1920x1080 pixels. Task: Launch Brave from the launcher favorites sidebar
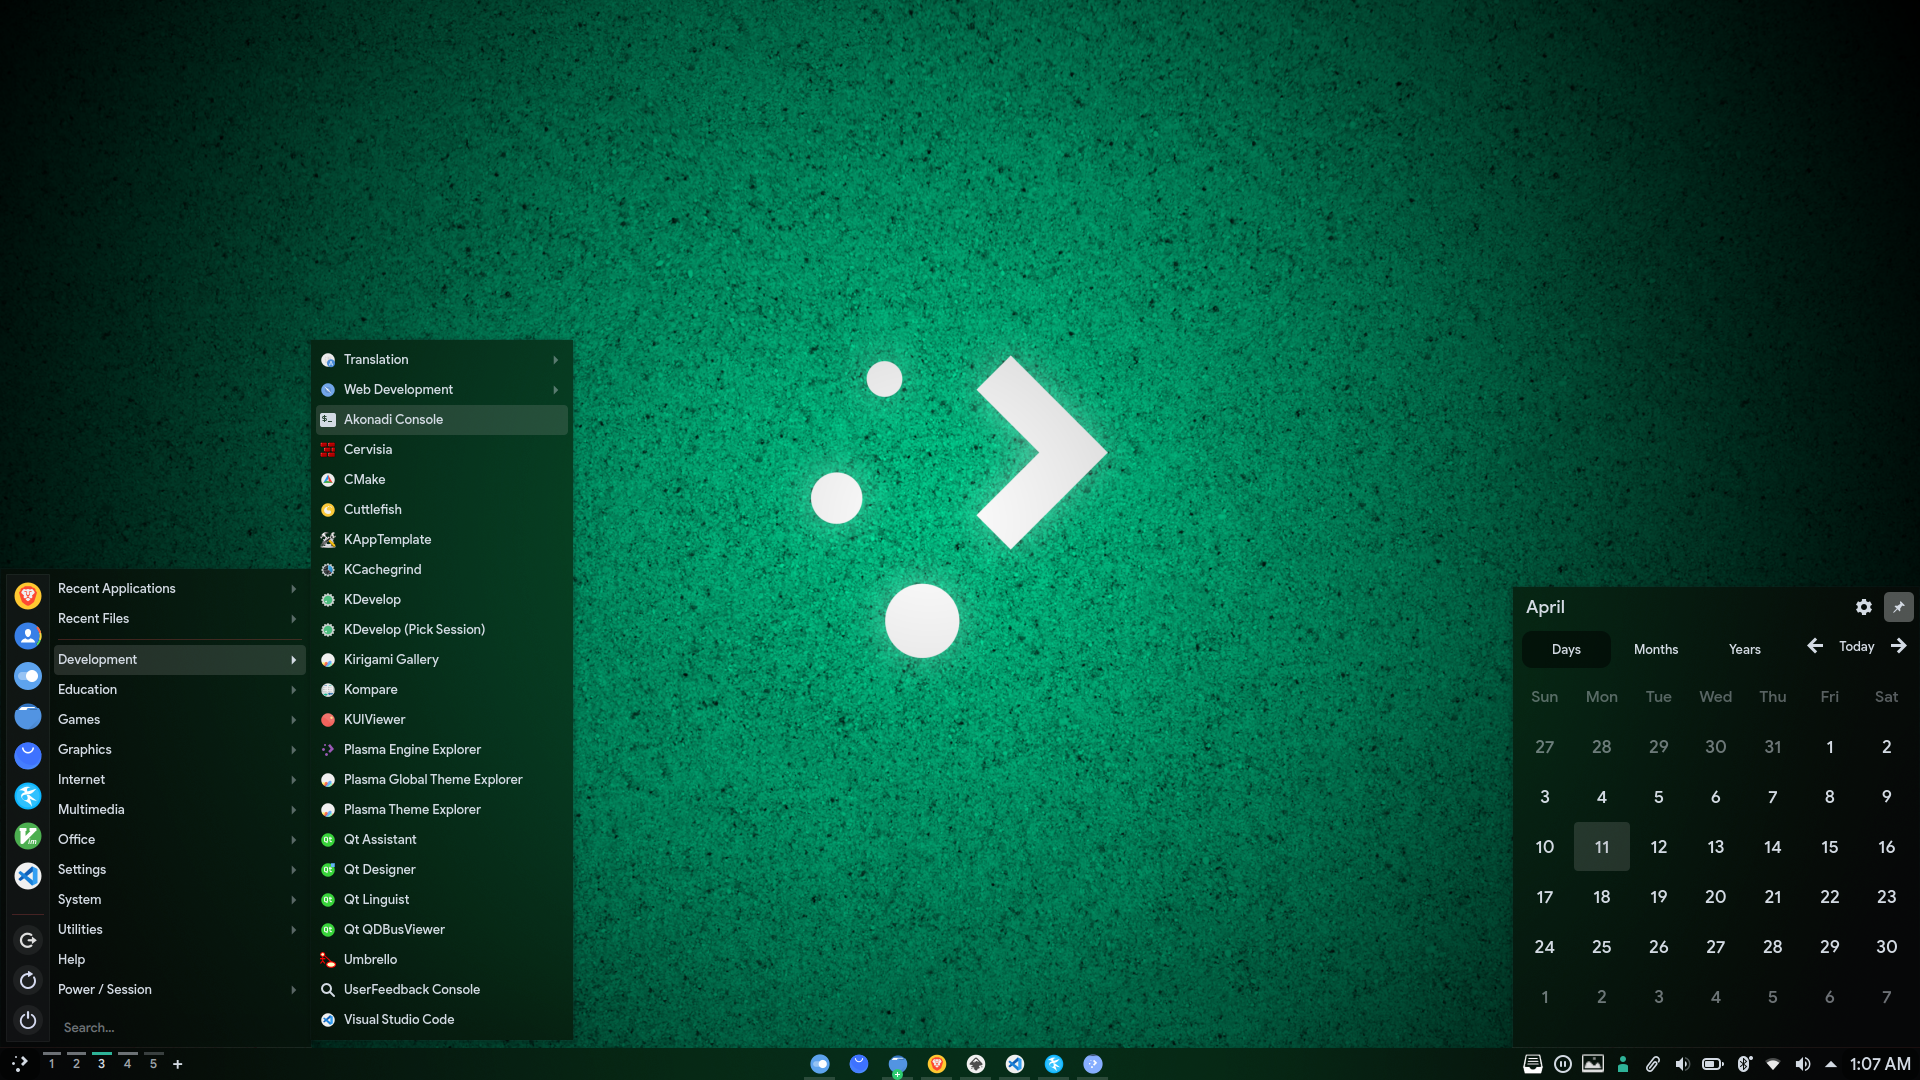click(28, 596)
